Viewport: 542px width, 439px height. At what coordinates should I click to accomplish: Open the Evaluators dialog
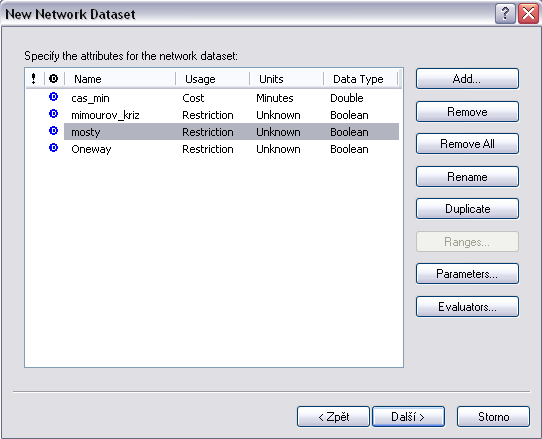tap(467, 307)
